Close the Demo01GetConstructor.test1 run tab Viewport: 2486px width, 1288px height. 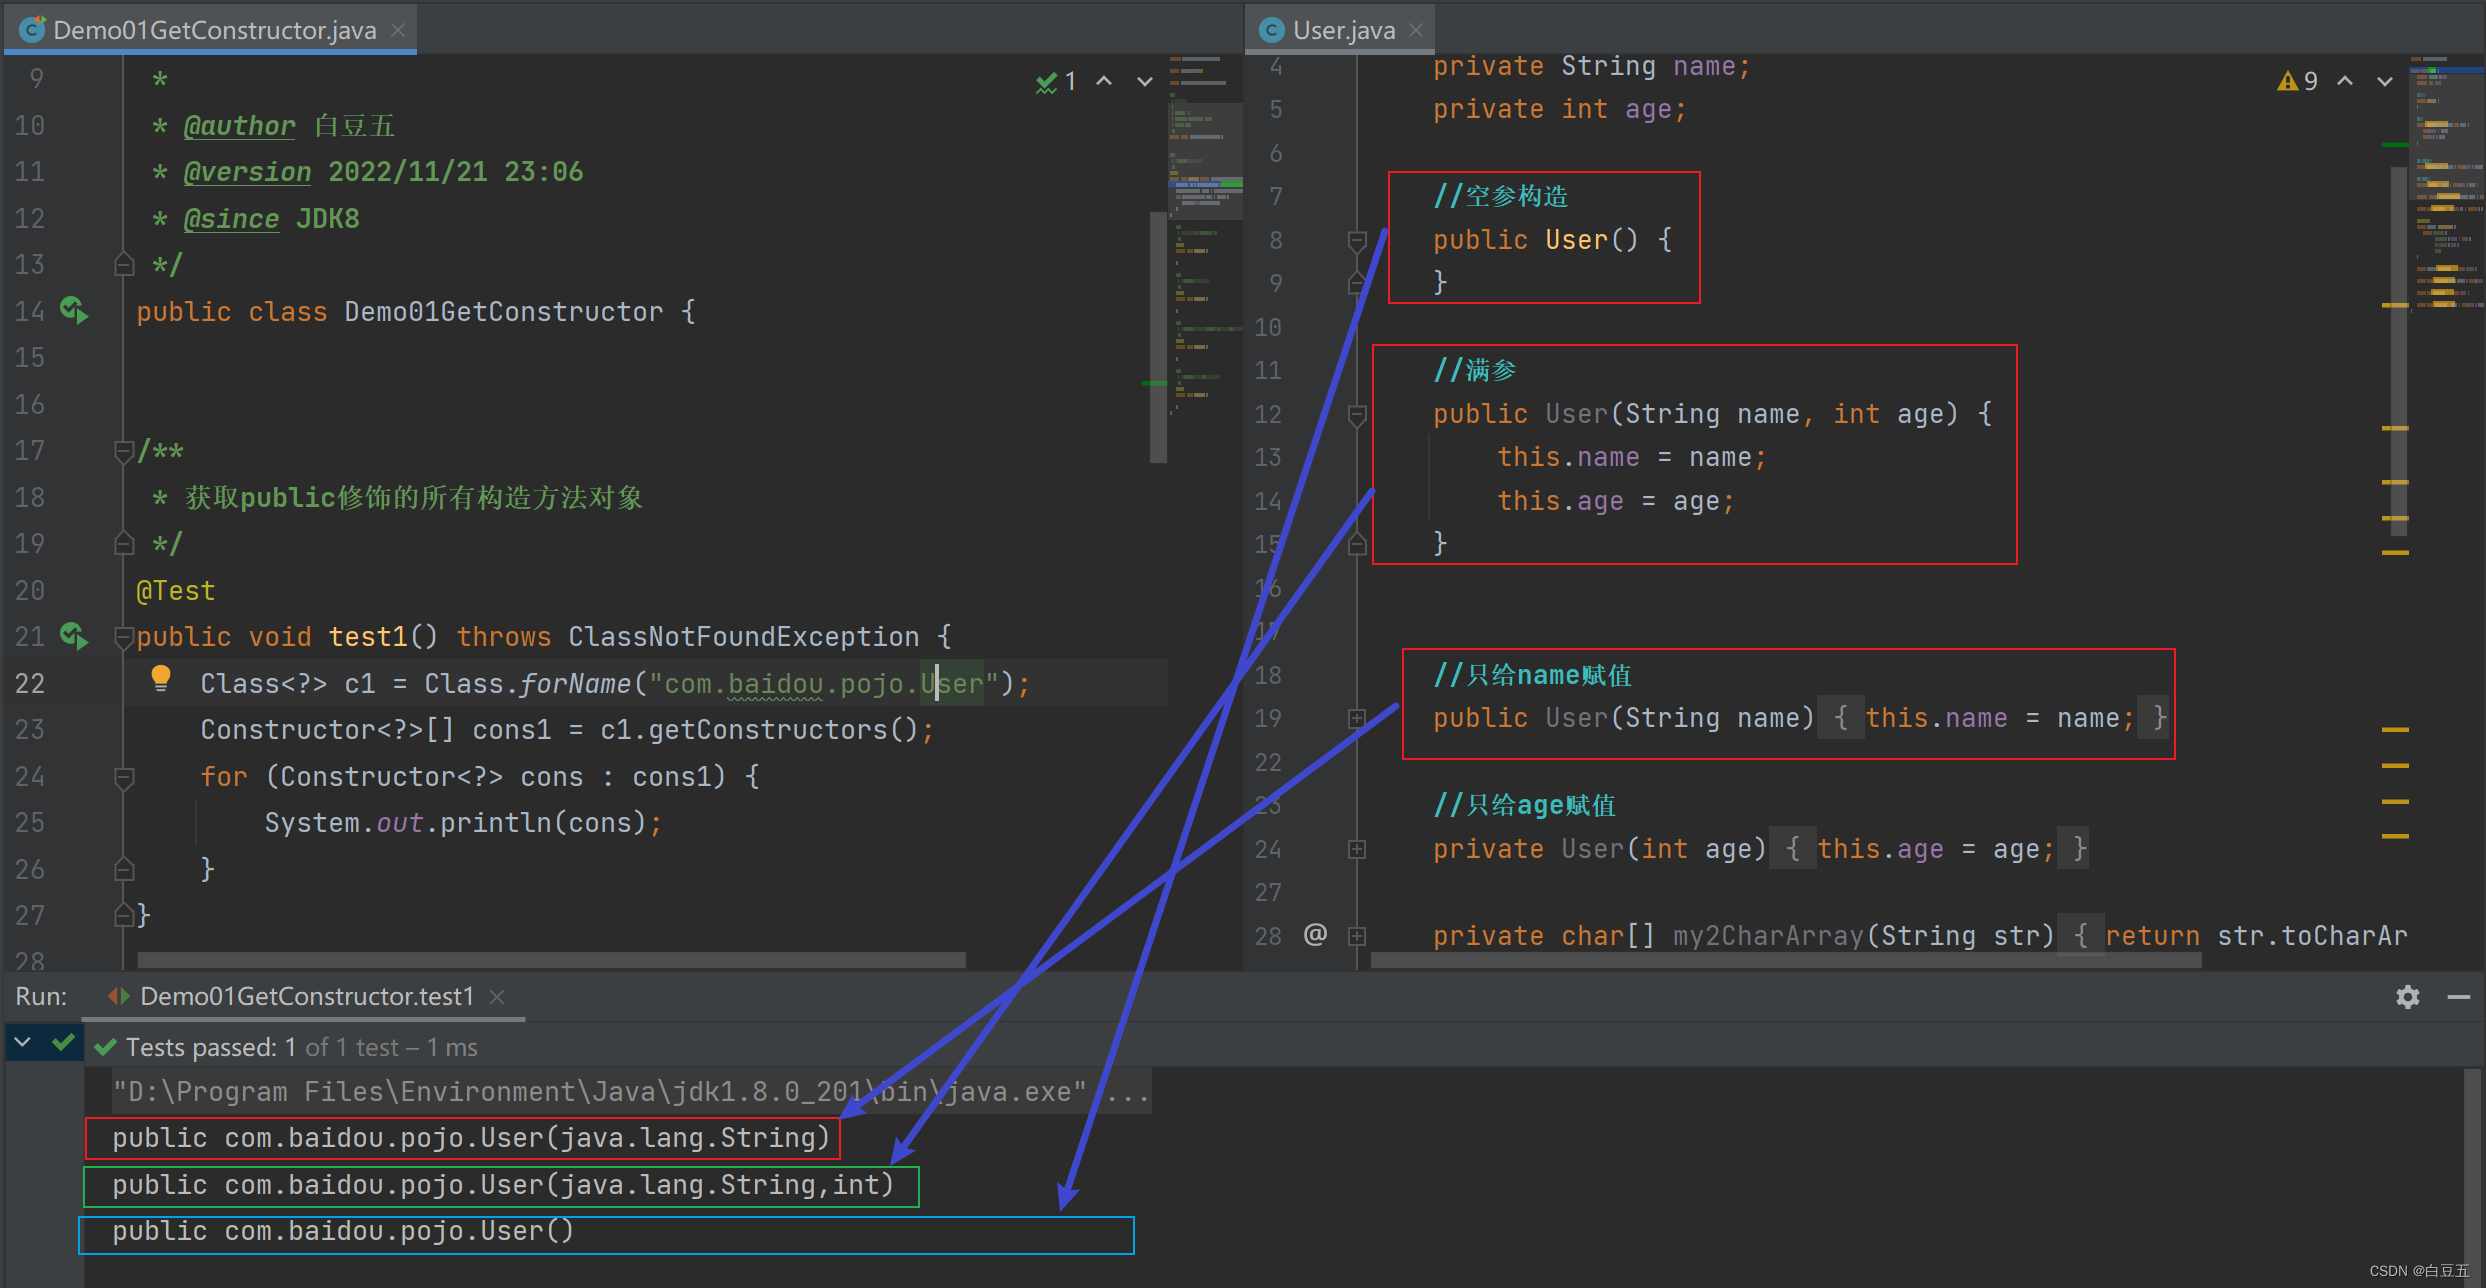[497, 997]
